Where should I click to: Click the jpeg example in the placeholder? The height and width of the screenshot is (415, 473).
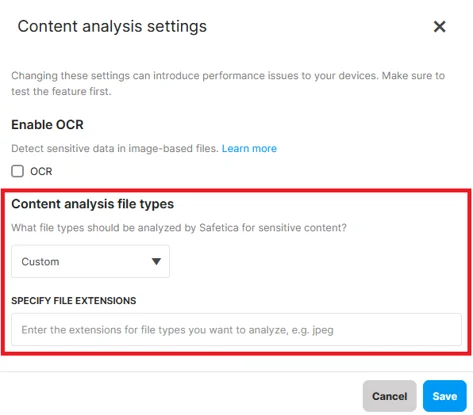(x=323, y=330)
